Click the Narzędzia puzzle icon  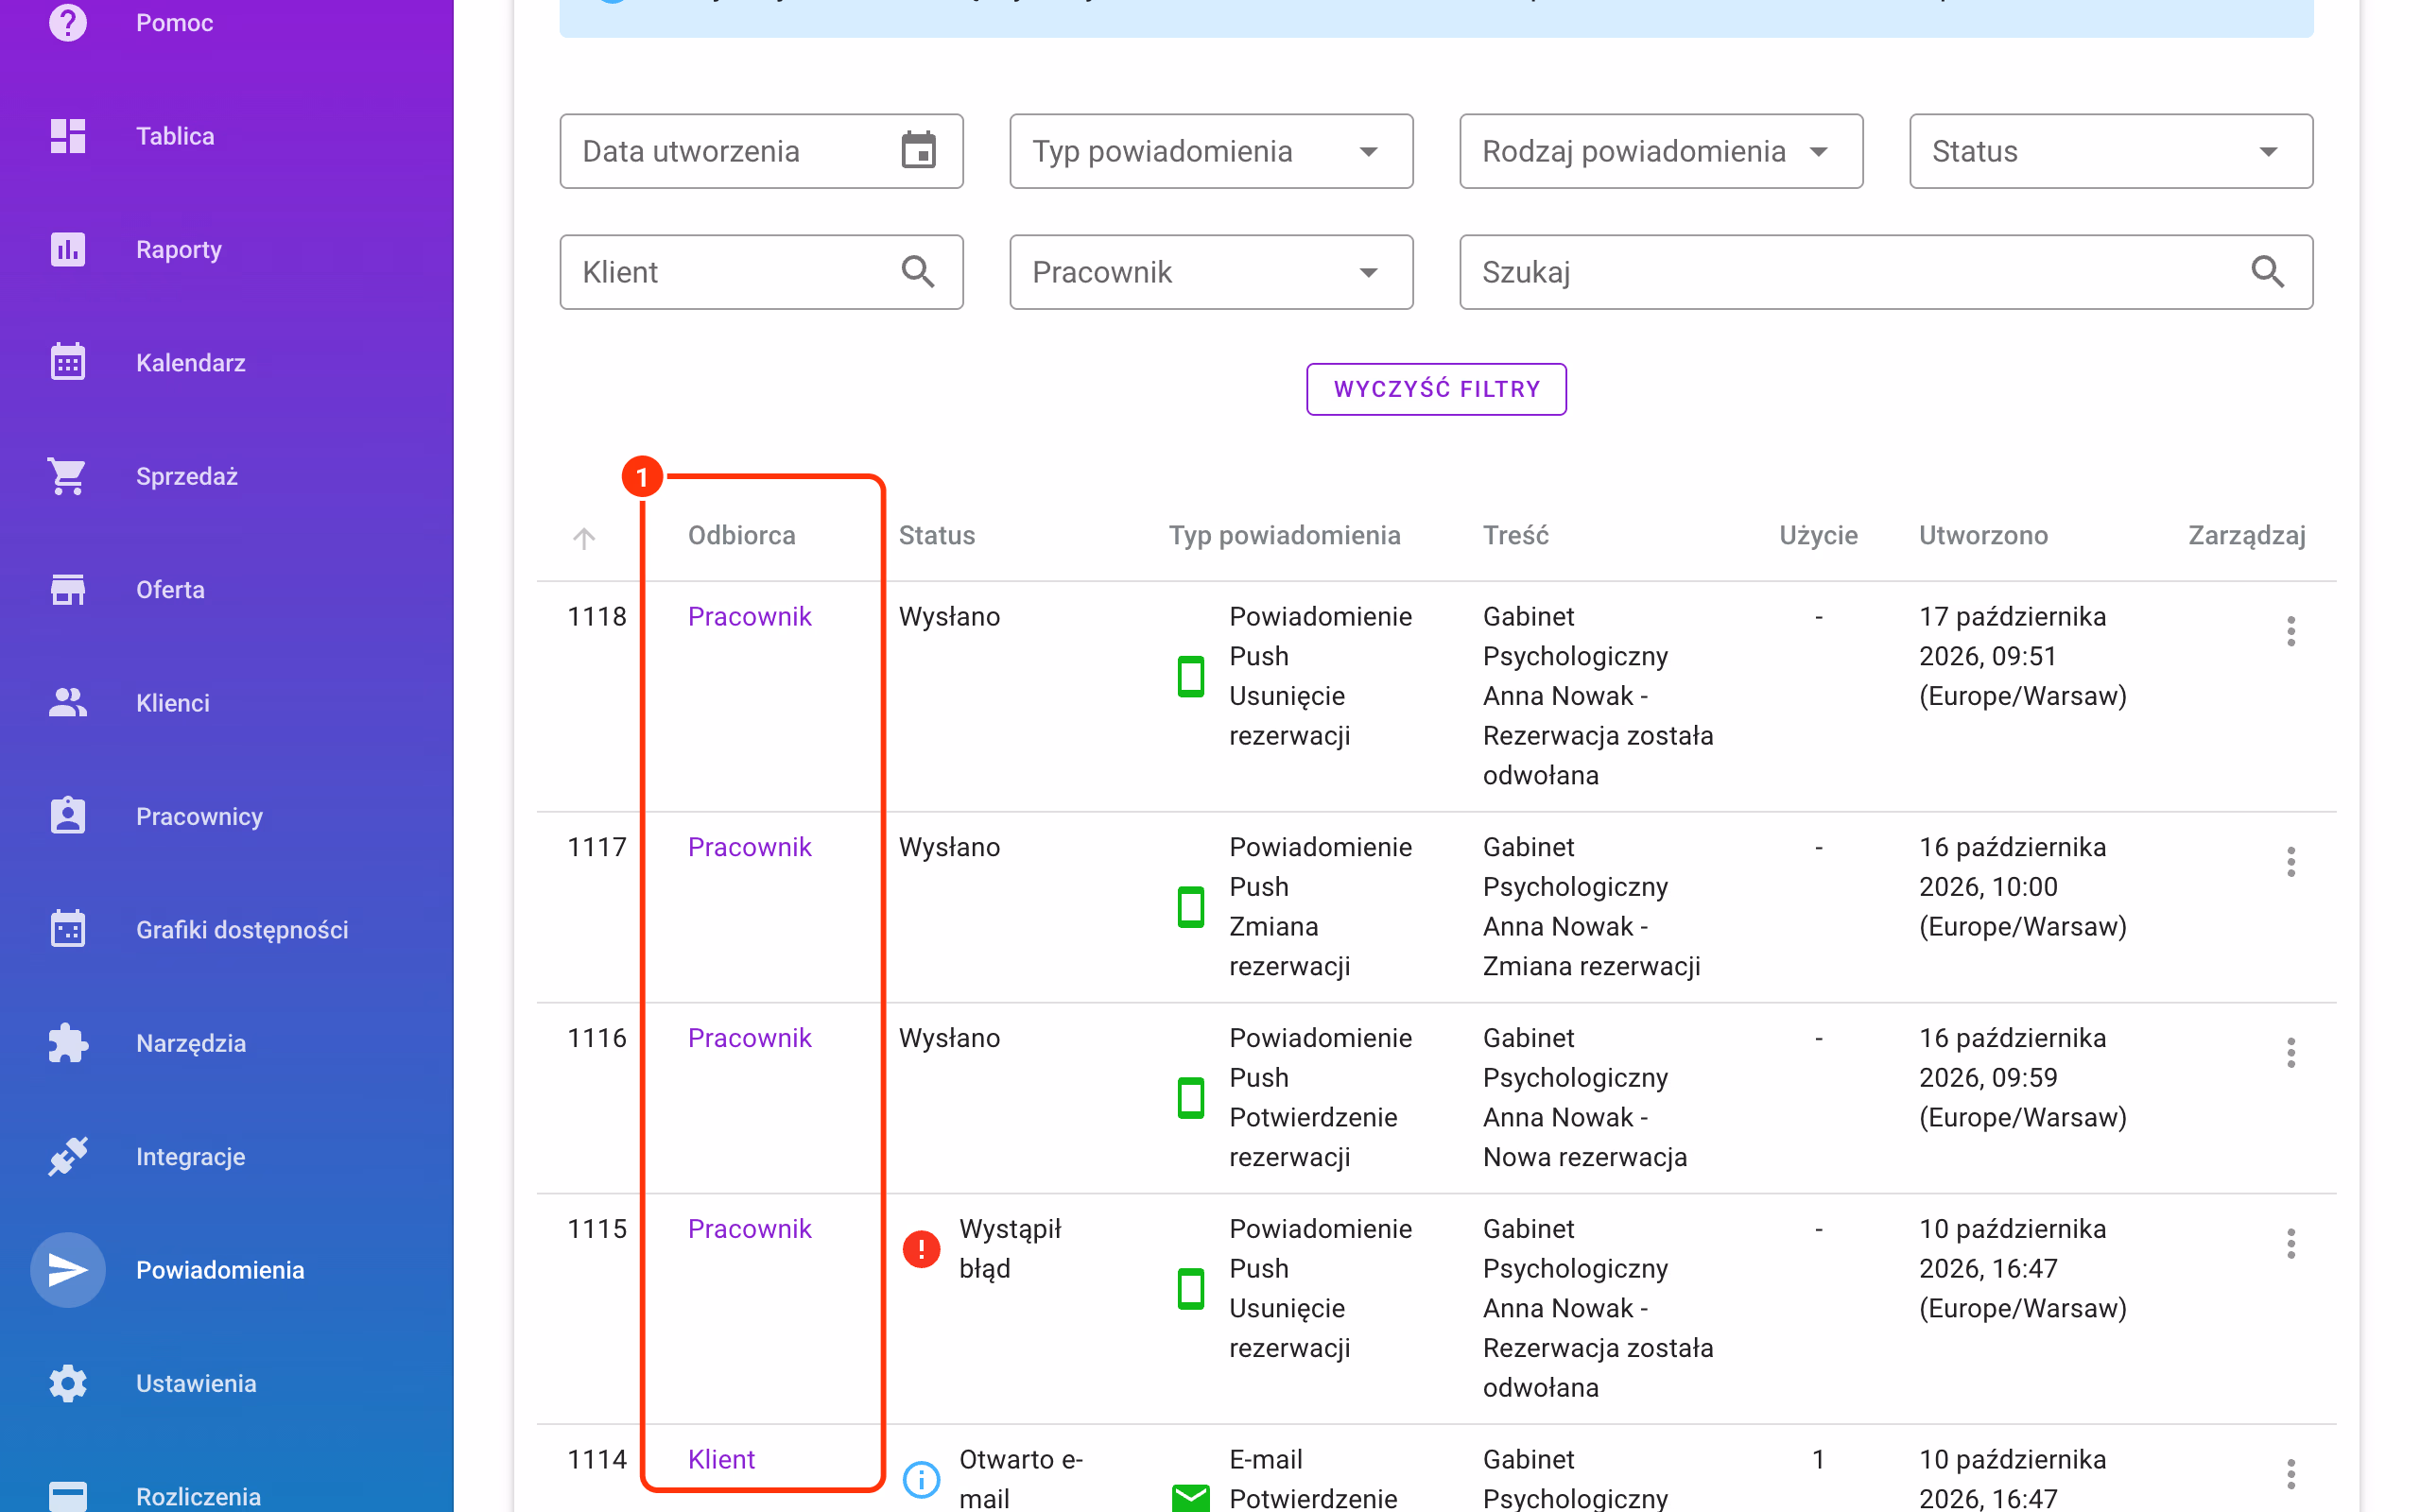coord(68,1043)
